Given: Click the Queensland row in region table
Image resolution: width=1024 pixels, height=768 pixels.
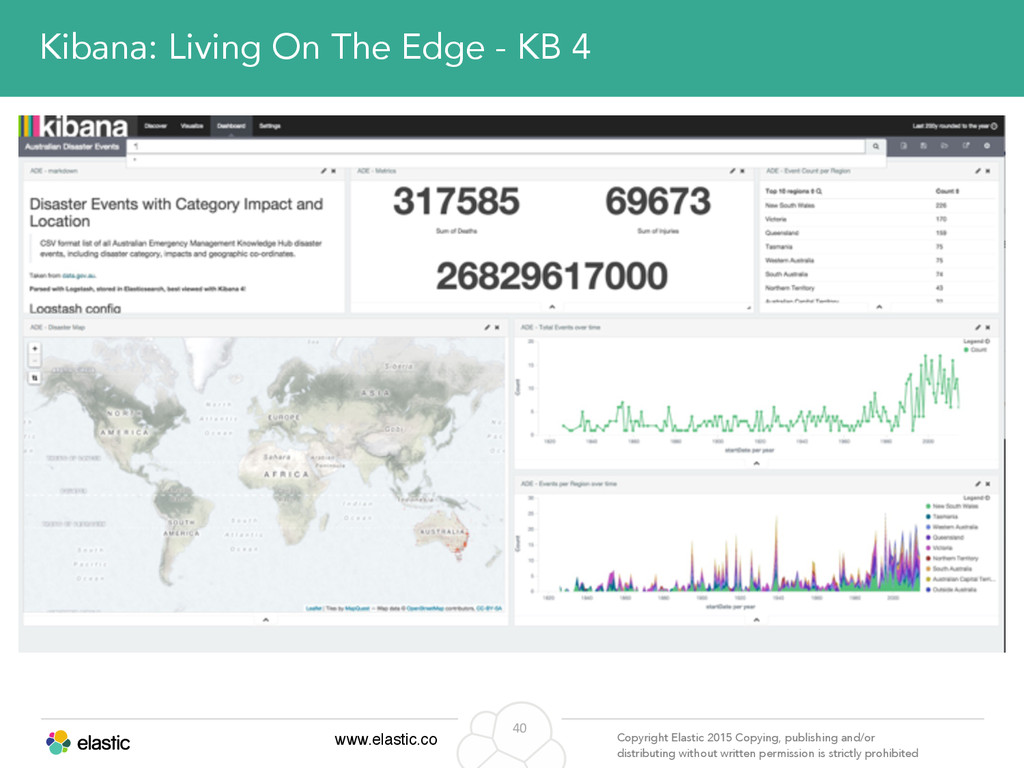Looking at the screenshot, I should [879, 232].
